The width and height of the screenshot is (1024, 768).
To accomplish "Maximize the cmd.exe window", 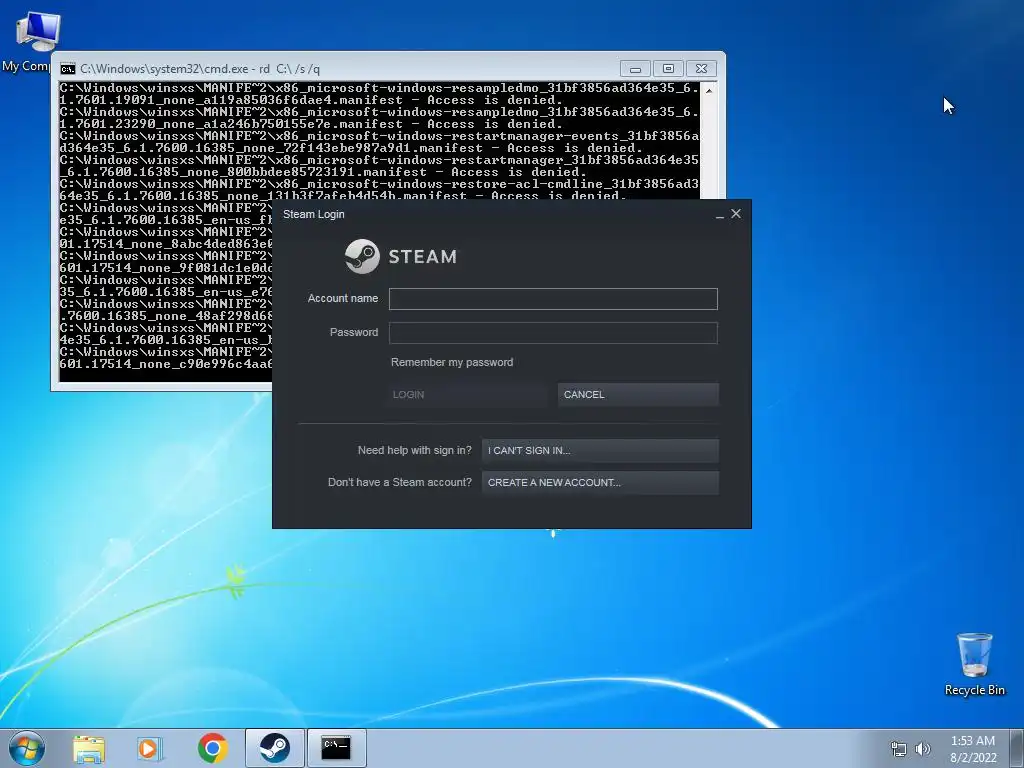I will [668, 69].
